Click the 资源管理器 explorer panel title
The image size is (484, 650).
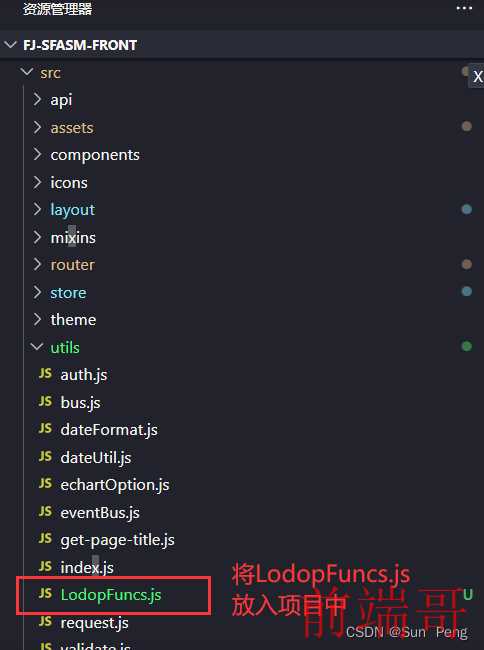tap(58, 9)
